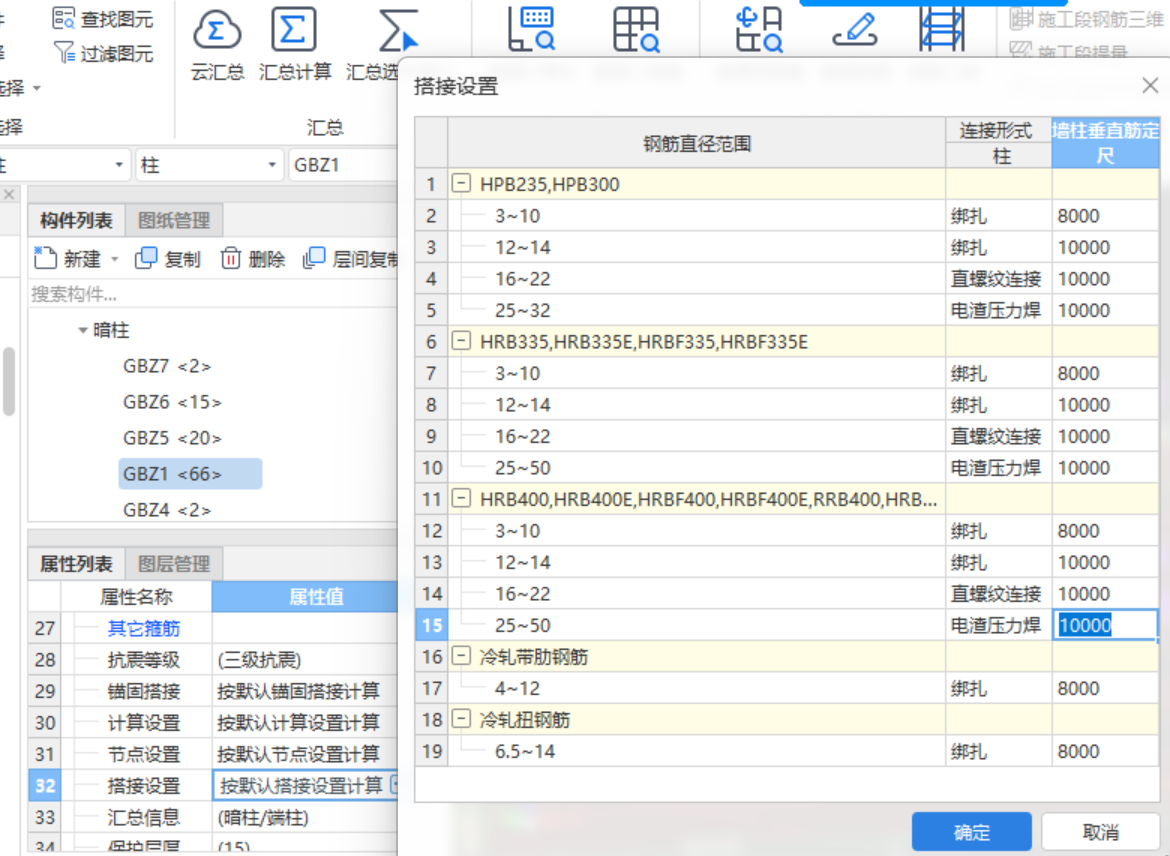The width and height of the screenshot is (1170, 856).
Task: Click 锚固搭接 property value
Action: [305, 691]
